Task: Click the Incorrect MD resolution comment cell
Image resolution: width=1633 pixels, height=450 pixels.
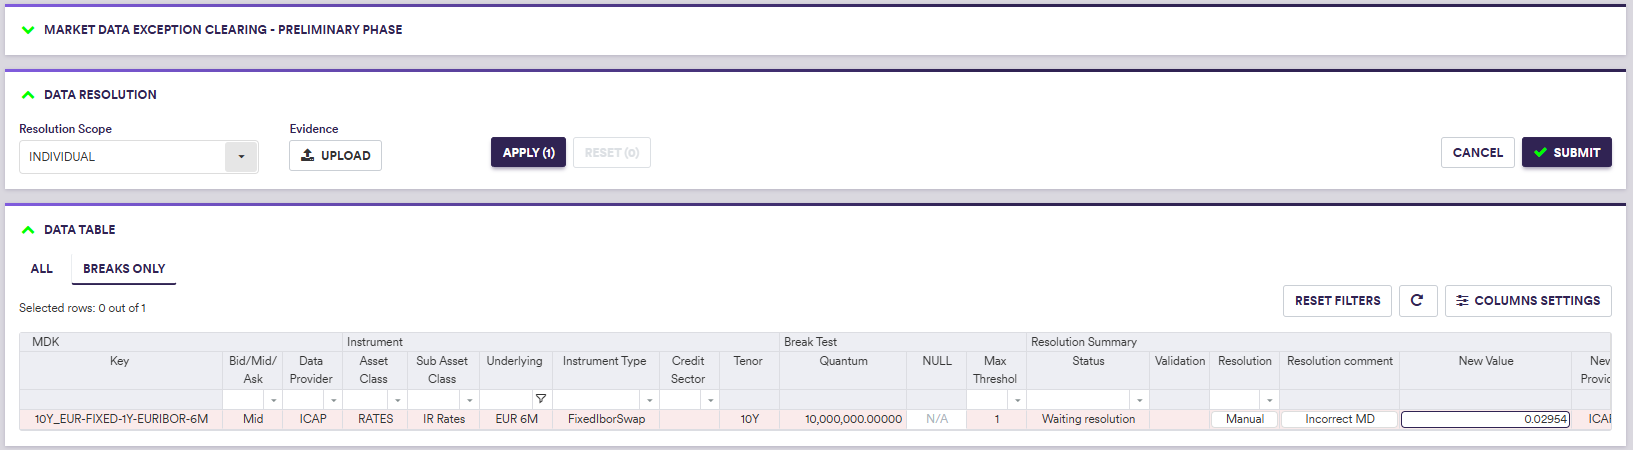Action: (x=1339, y=419)
